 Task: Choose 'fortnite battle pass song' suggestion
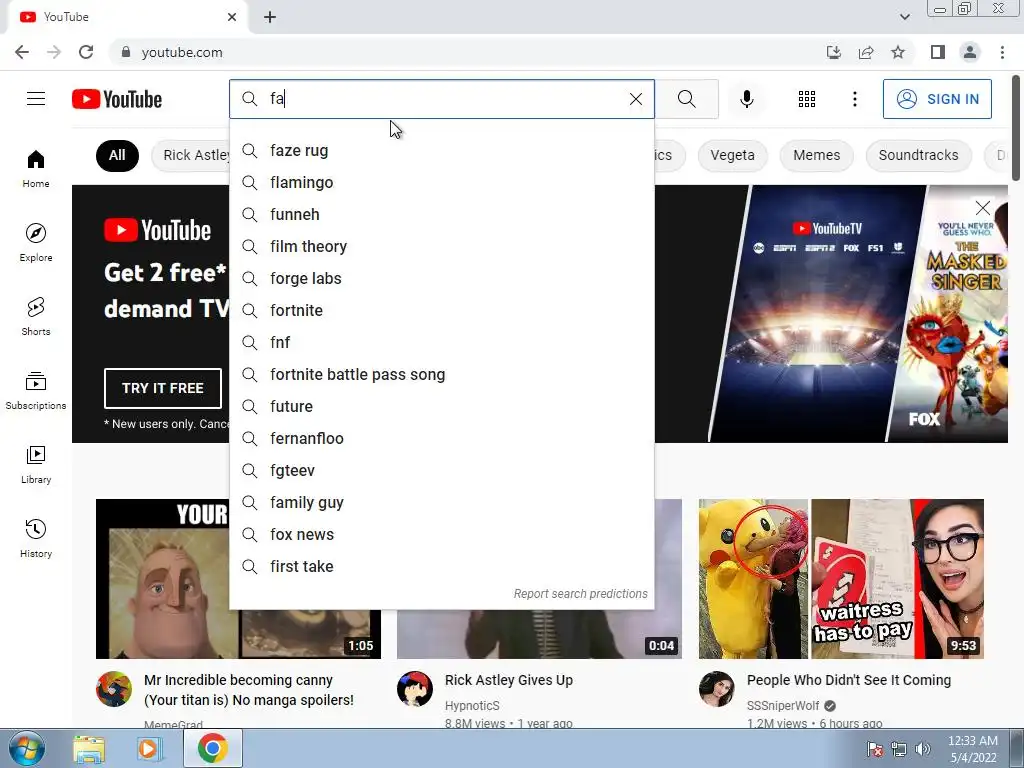pyautogui.click(x=441, y=375)
